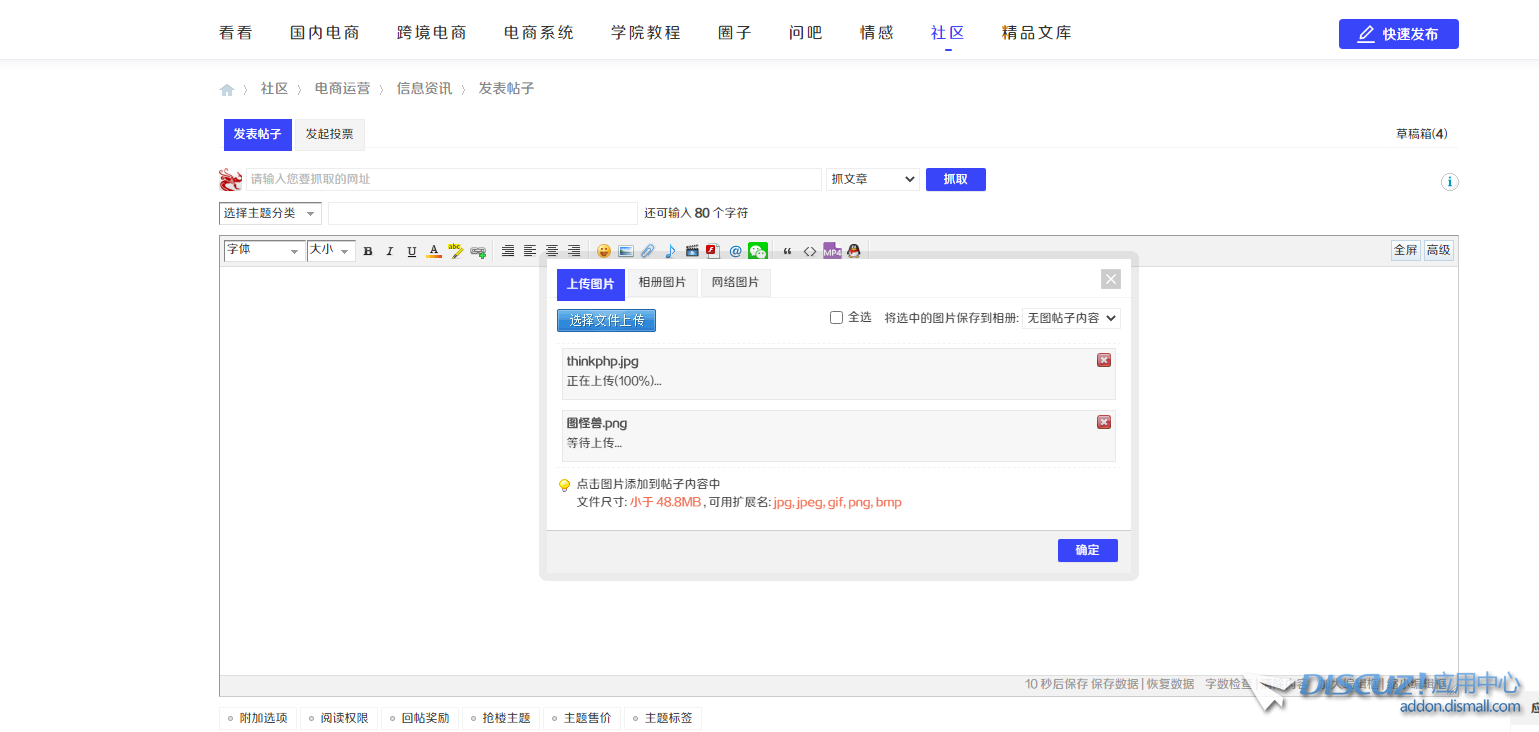
Task: Click the 全屏 editor button
Action: (x=1405, y=250)
